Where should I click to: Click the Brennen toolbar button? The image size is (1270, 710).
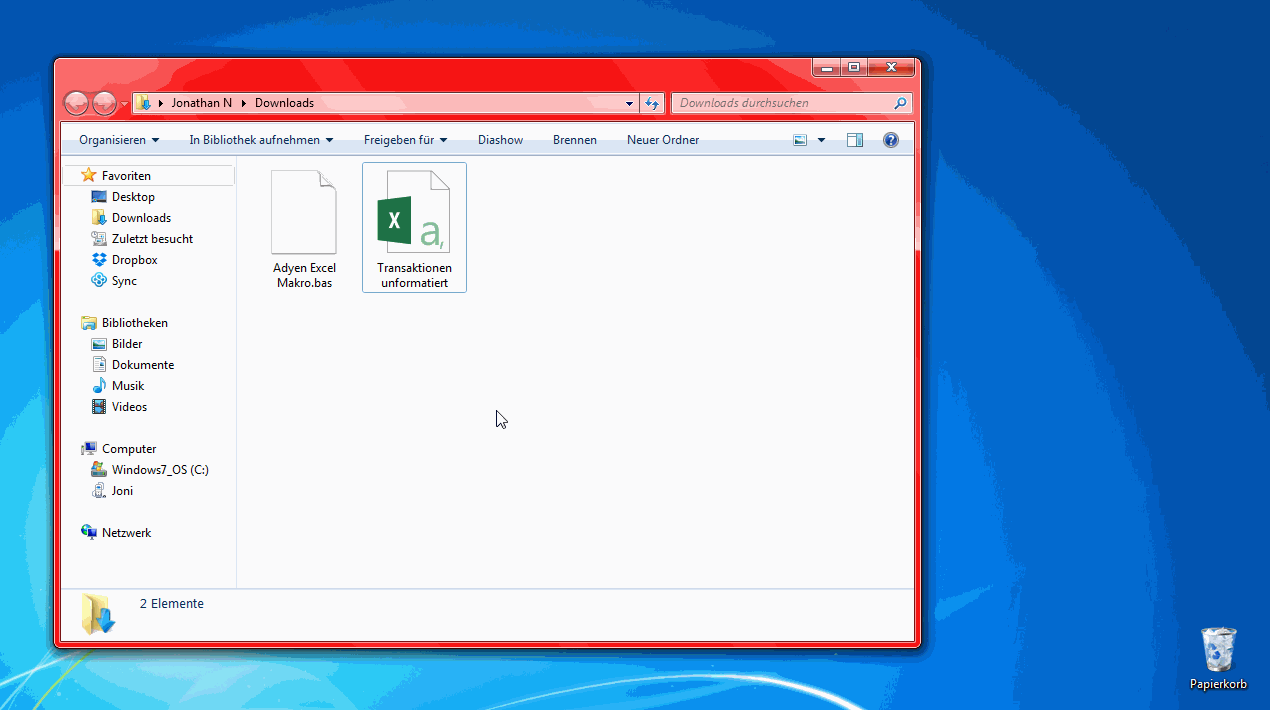pos(575,140)
